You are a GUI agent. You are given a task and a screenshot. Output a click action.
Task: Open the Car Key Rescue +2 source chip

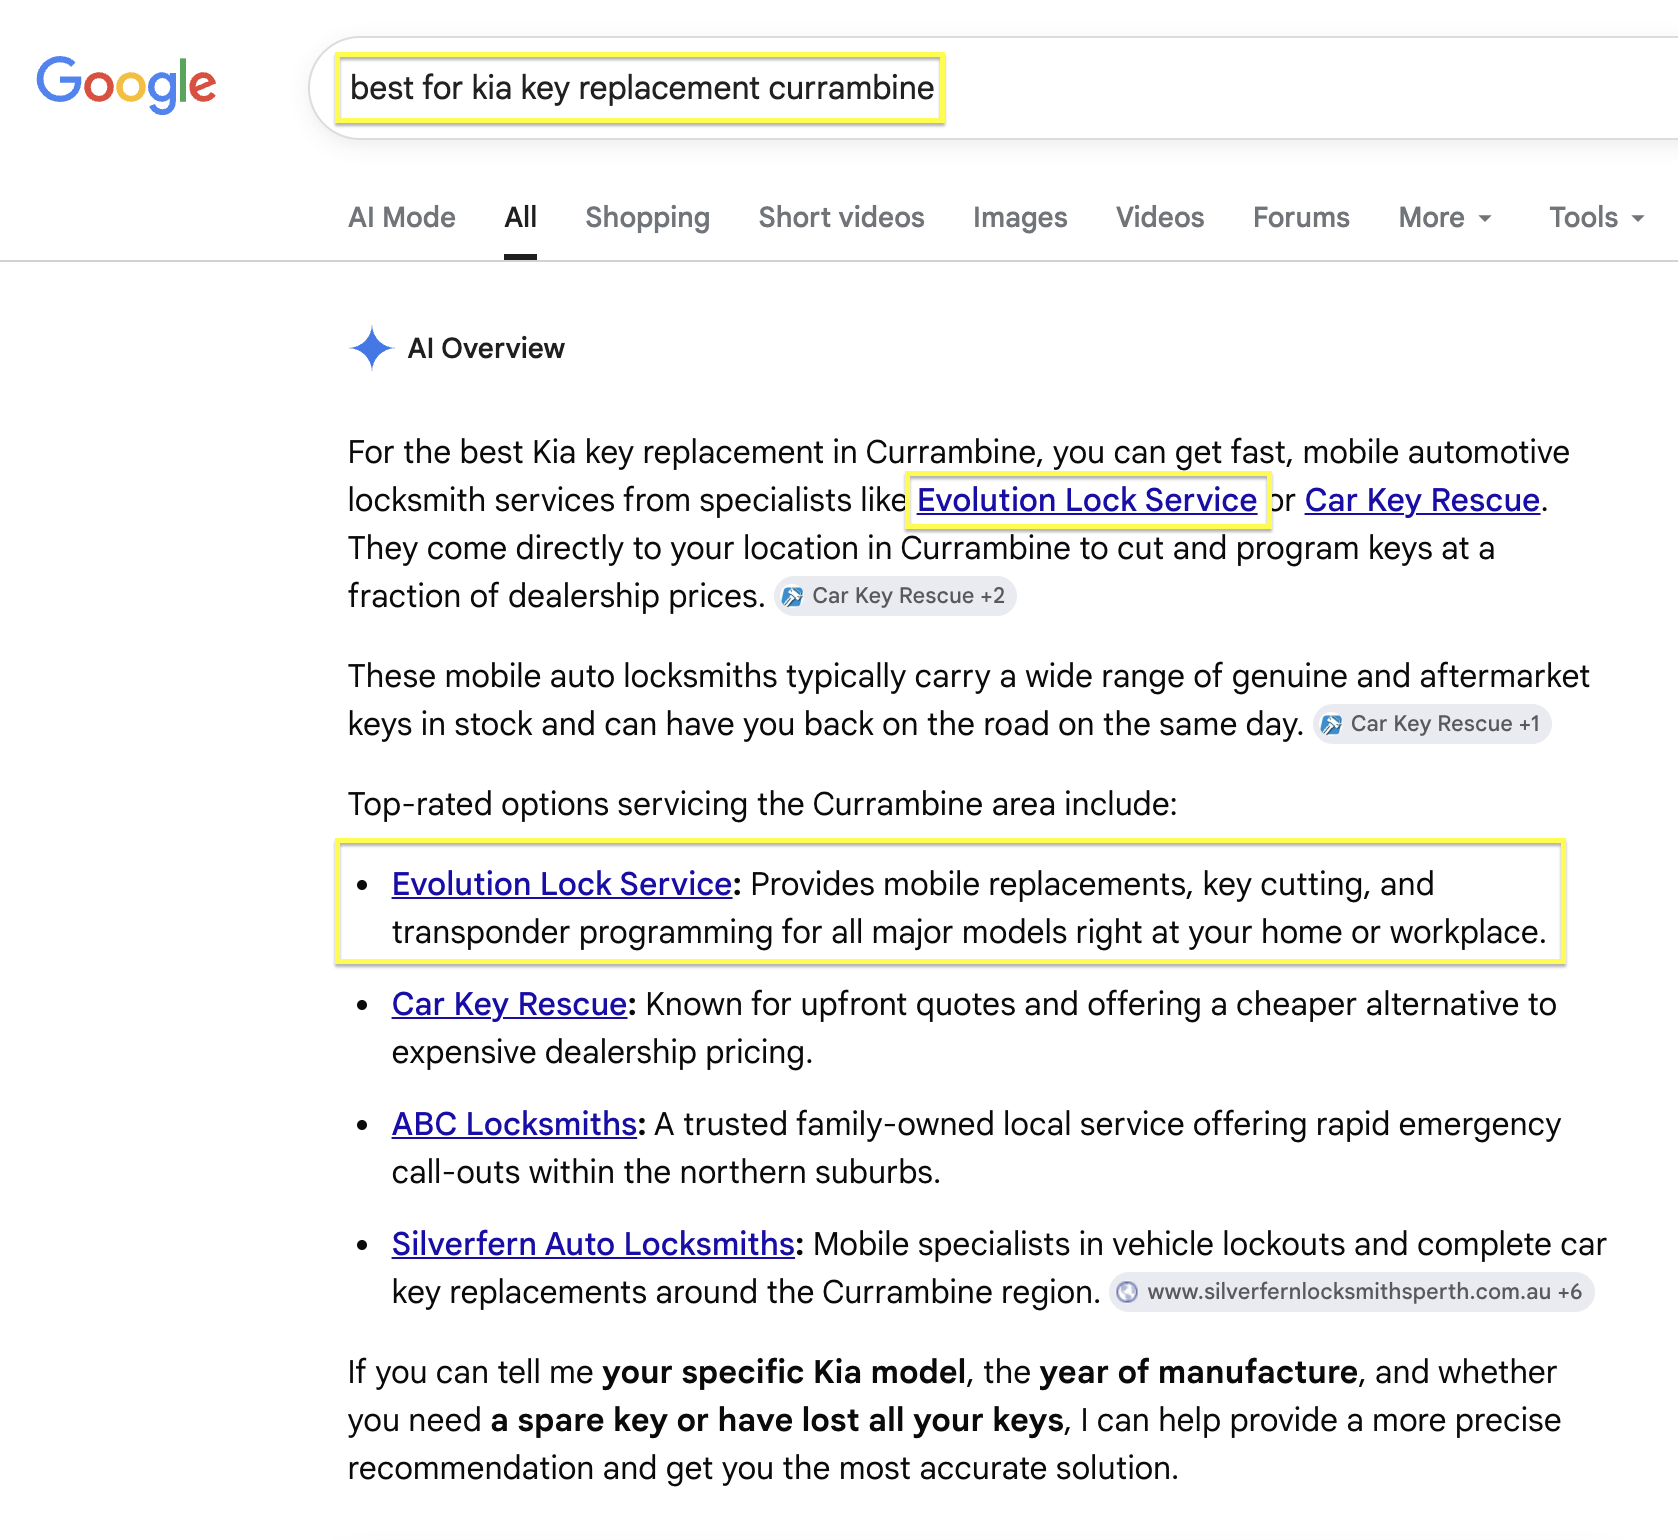pyautogui.click(x=895, y=596)
